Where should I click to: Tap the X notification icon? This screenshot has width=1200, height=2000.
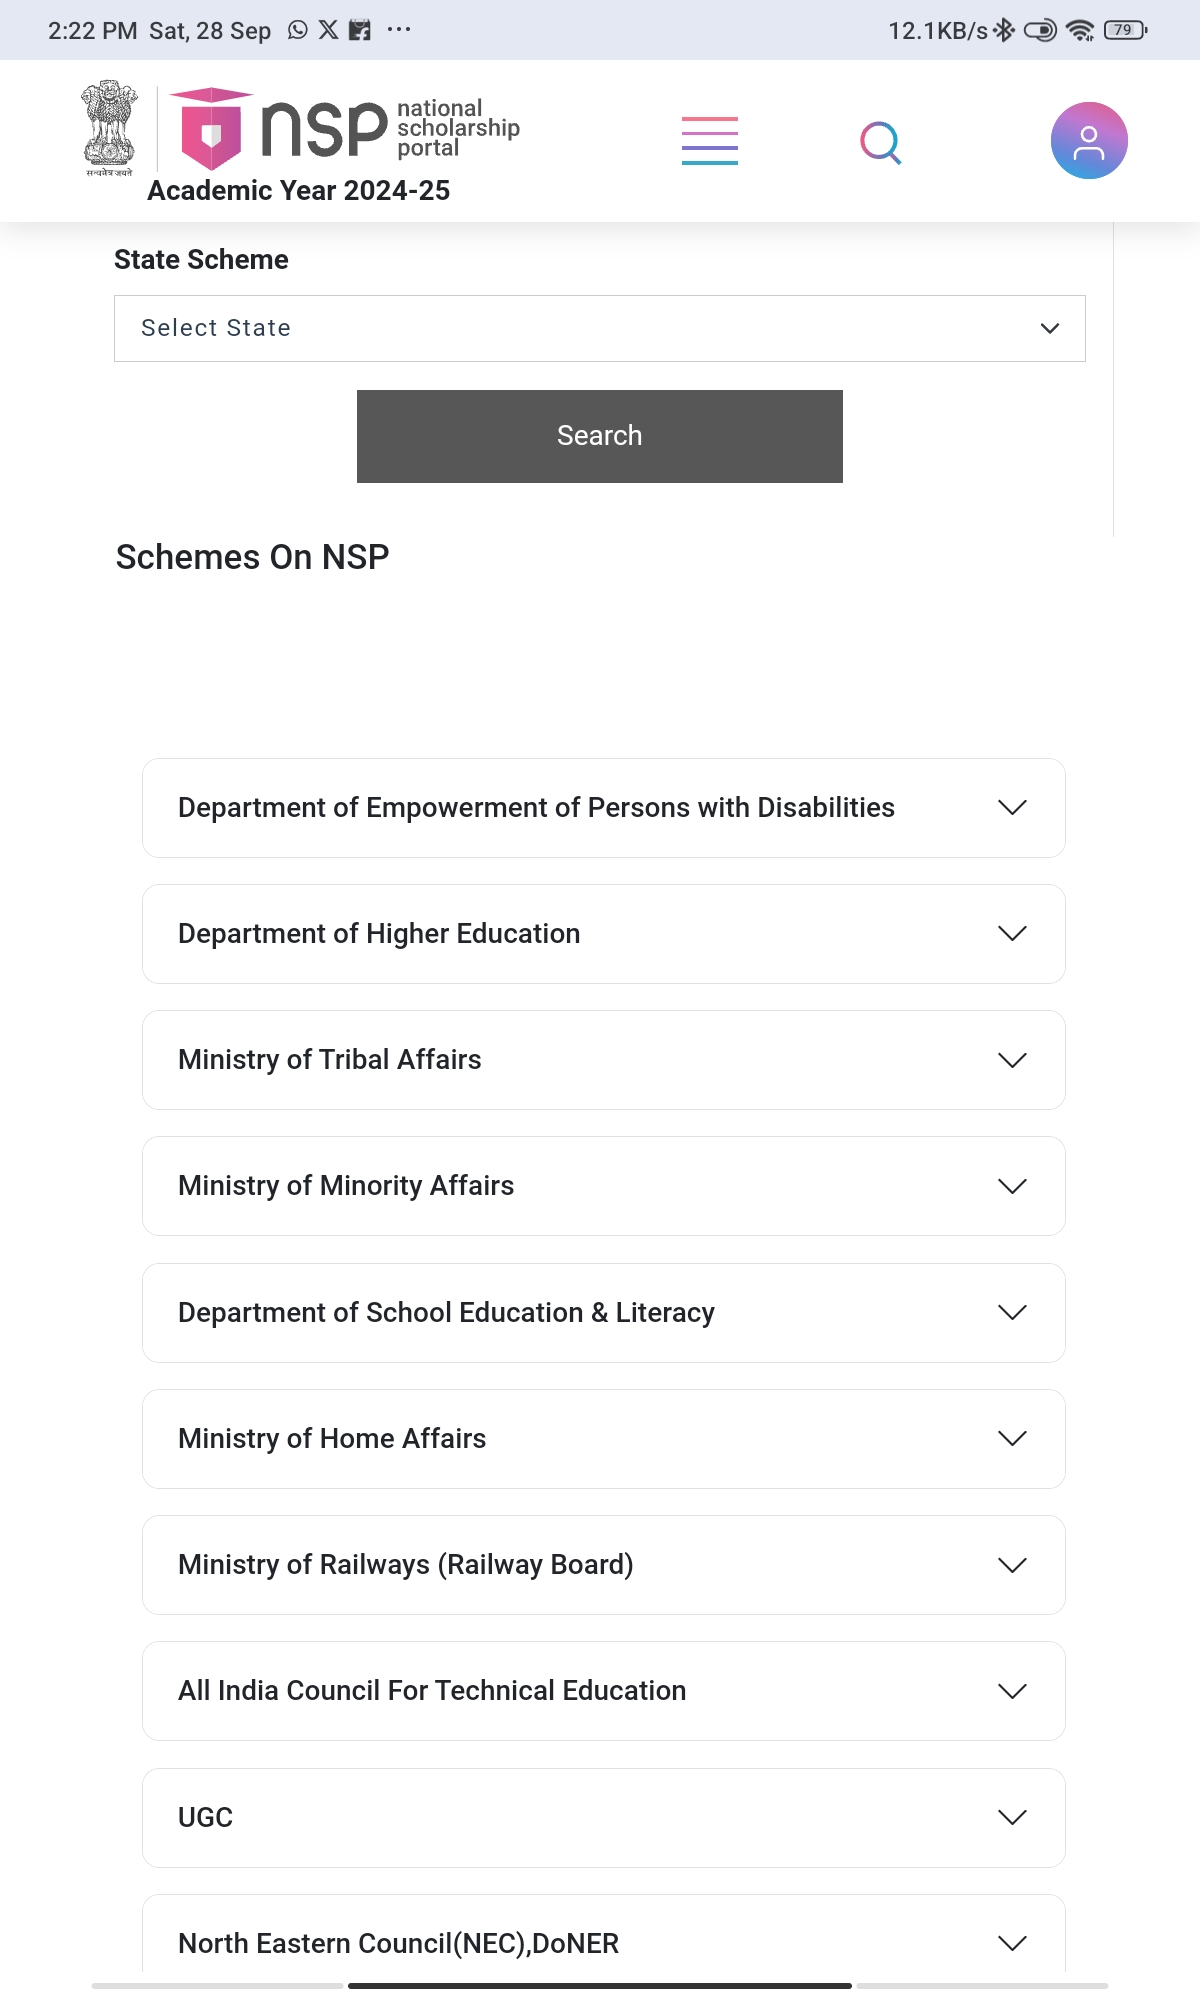(328, 30)
